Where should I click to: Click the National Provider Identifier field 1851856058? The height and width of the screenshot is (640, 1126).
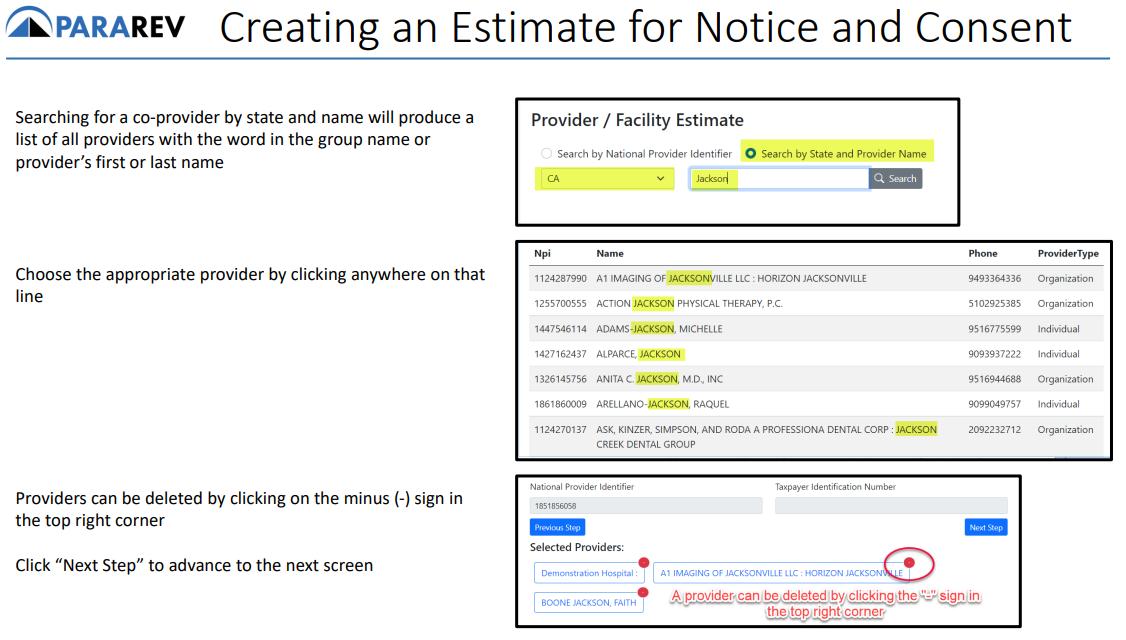646,506
